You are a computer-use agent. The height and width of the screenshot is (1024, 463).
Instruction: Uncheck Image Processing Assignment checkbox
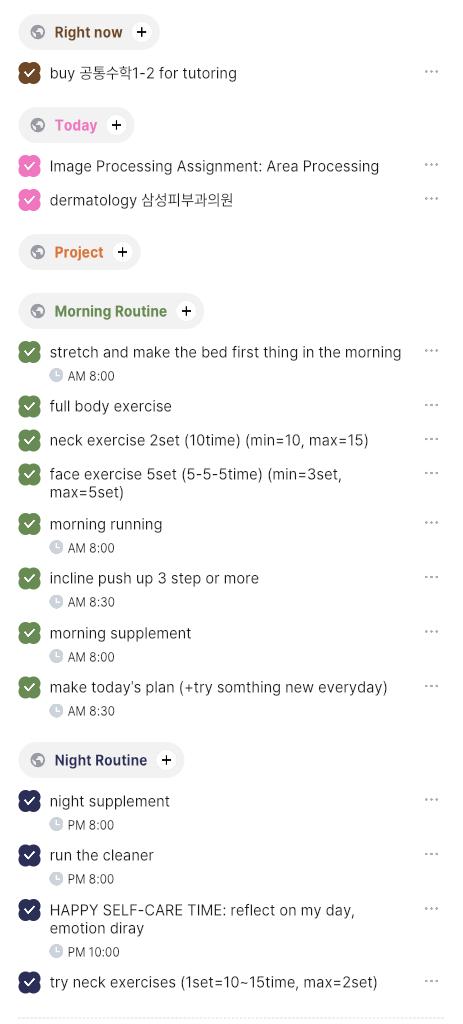pos(29,166)
